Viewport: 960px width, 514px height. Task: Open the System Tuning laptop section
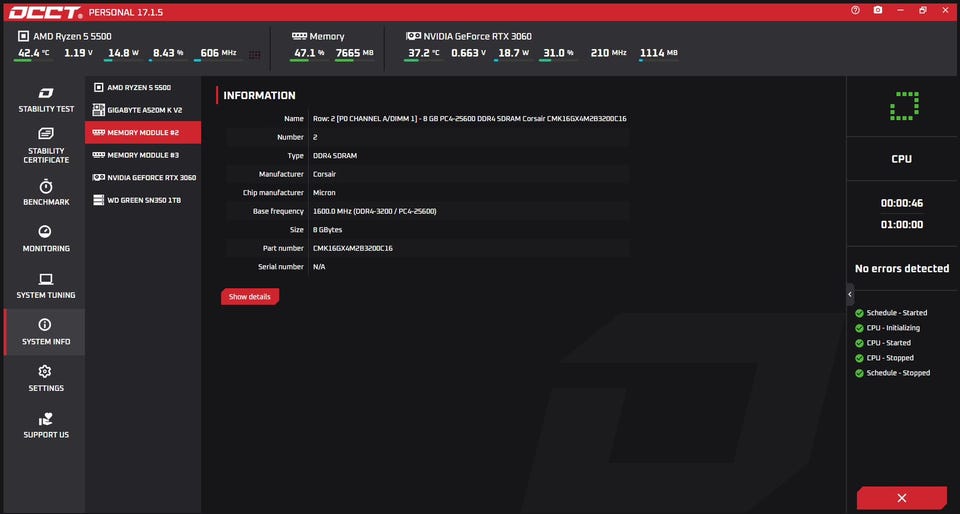point(46,286)
